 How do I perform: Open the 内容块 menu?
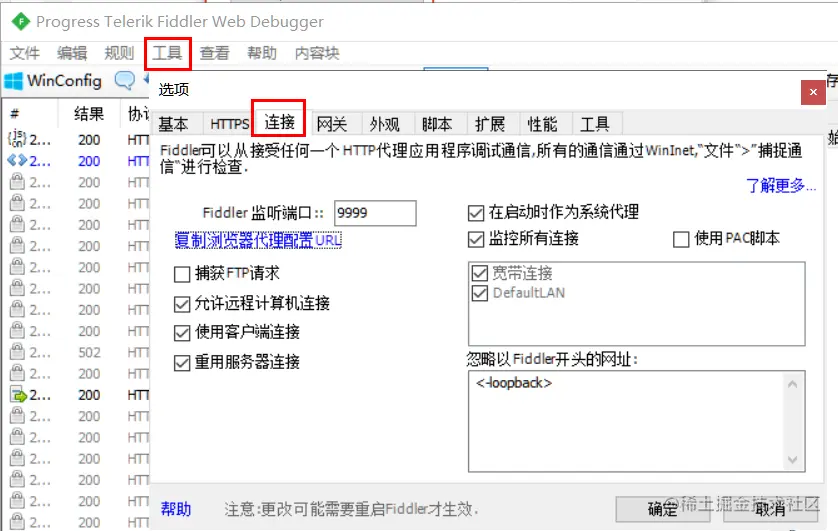tap(317, 53)
